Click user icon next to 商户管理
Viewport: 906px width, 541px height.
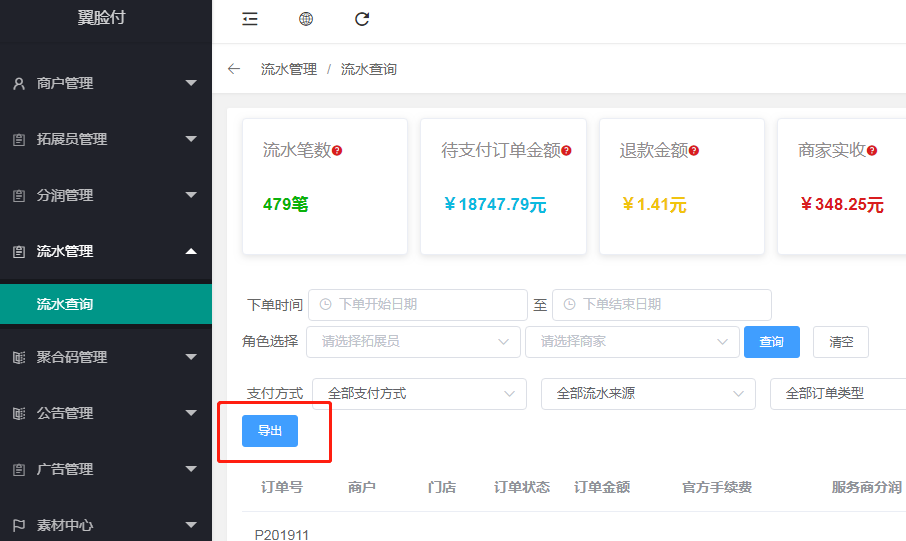coord(19,84)
